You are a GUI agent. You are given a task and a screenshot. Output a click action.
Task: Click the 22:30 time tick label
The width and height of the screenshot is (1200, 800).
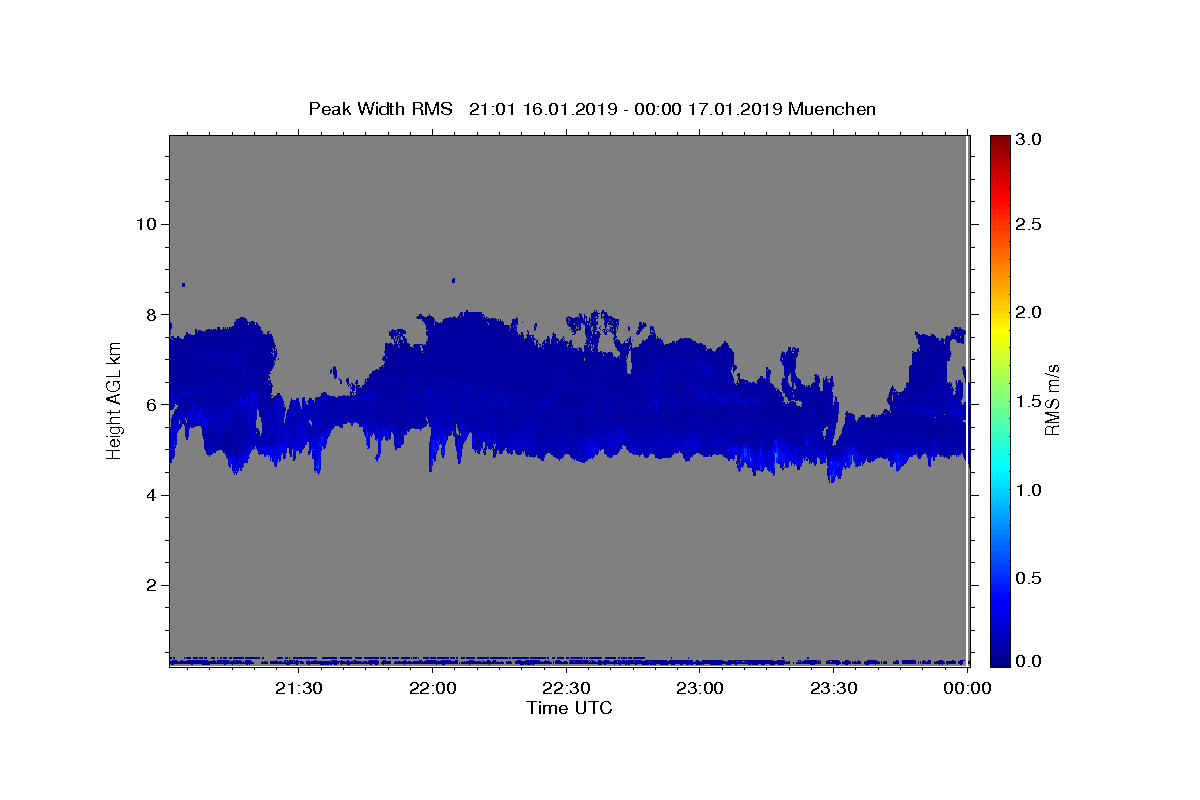pyautogui.click(x=567, y=688)
